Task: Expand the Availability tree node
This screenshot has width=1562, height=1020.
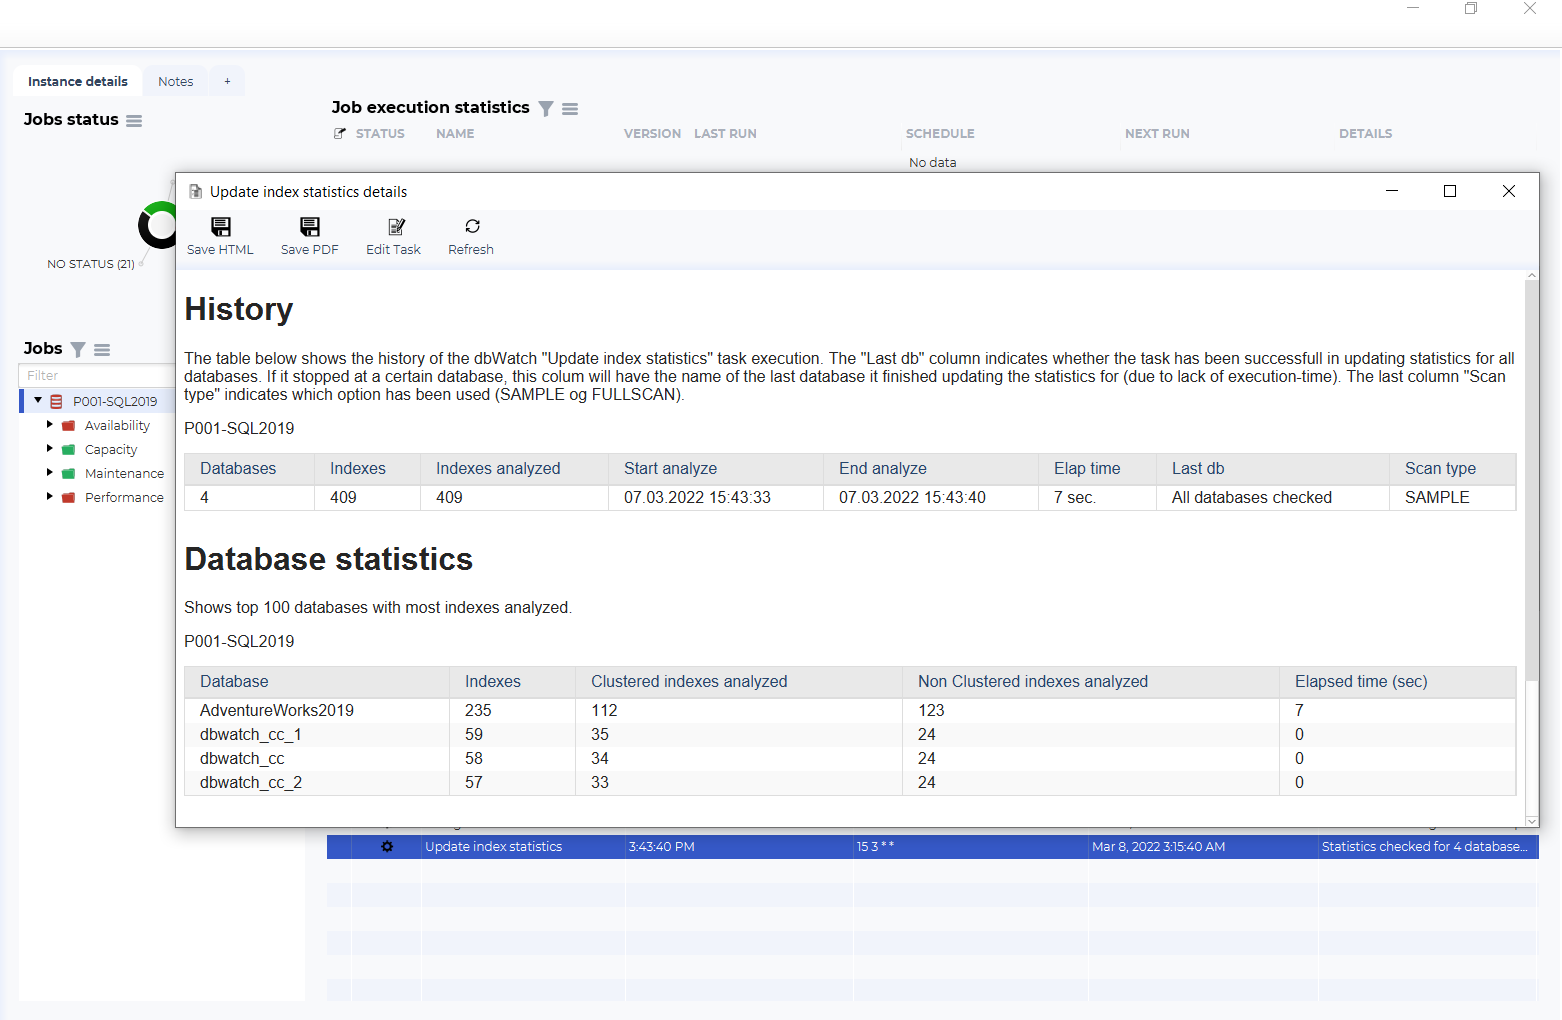Action: (x=50, y=424)
